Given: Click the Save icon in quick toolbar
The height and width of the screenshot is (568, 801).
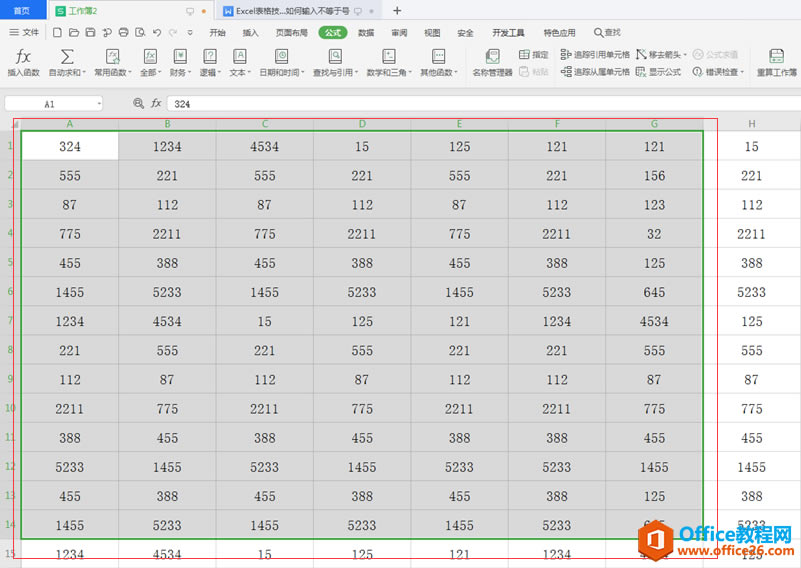Looking at the screenshot, I should click(91, 33).
